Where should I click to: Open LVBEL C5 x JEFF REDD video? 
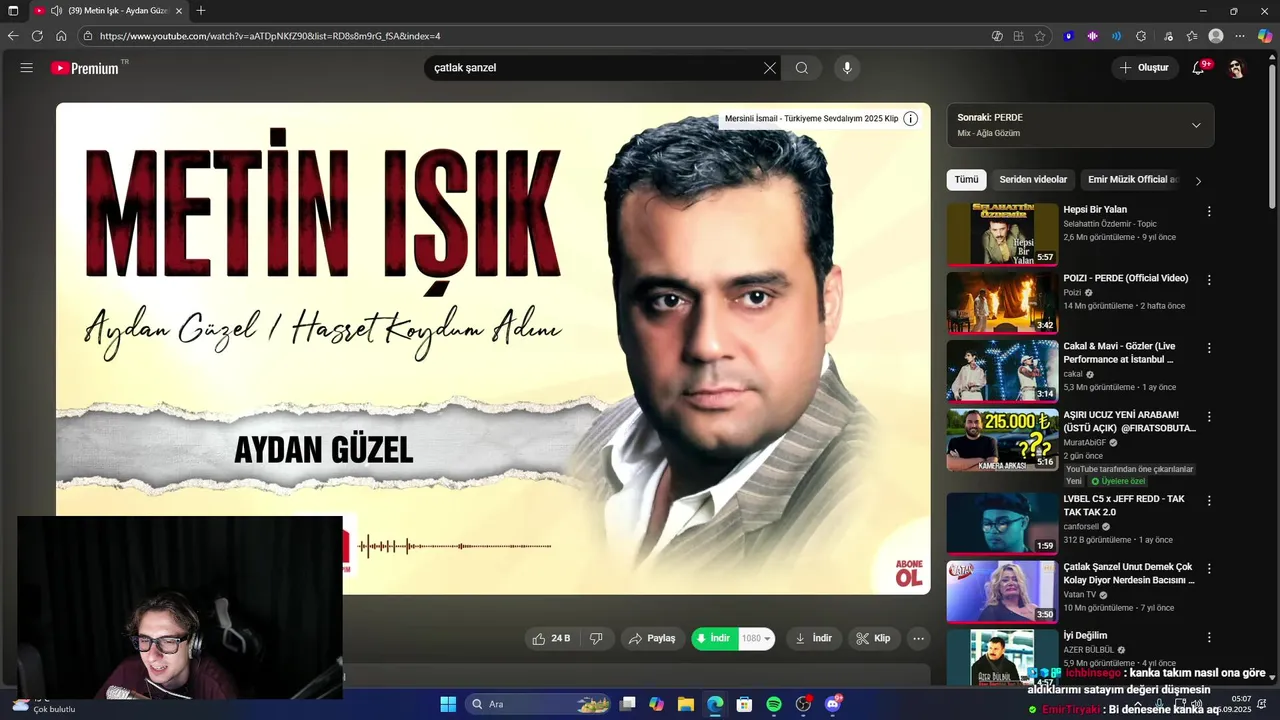[1124, 505]
